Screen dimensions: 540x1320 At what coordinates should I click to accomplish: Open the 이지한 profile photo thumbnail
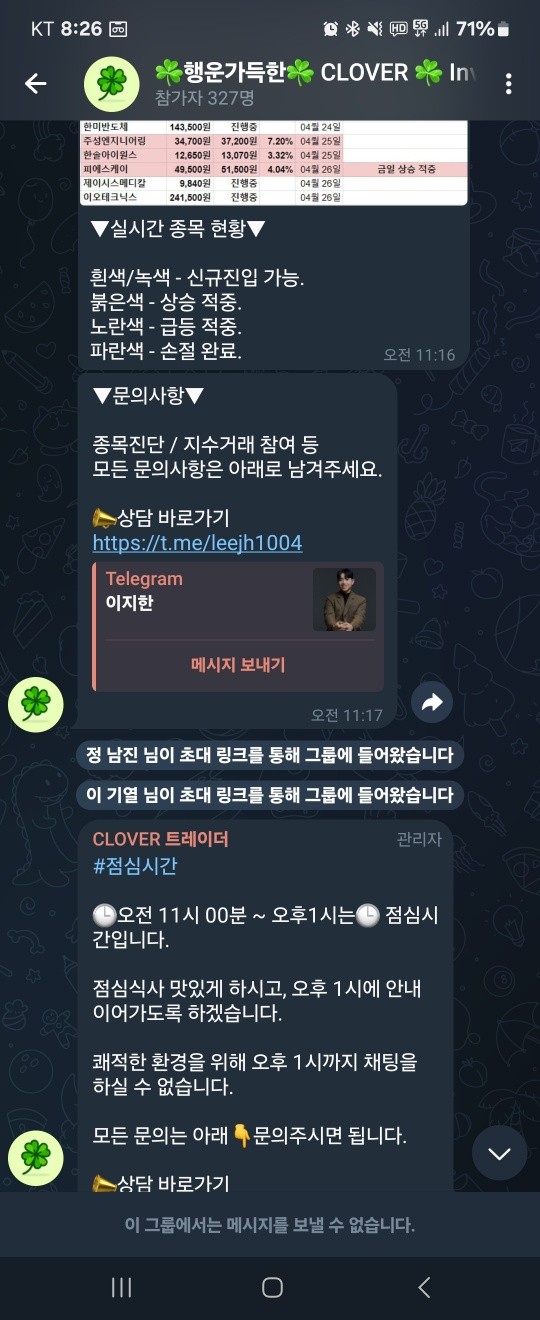344,600
